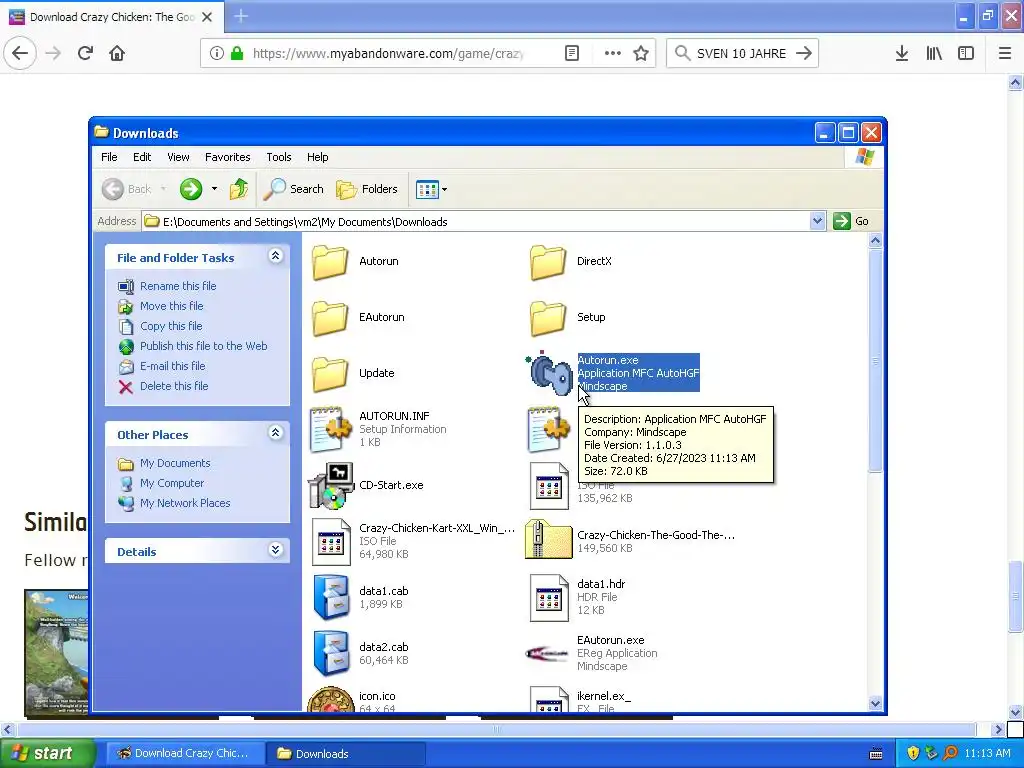
Task: Open the Tools menu
Action: (x=278, y=157)
